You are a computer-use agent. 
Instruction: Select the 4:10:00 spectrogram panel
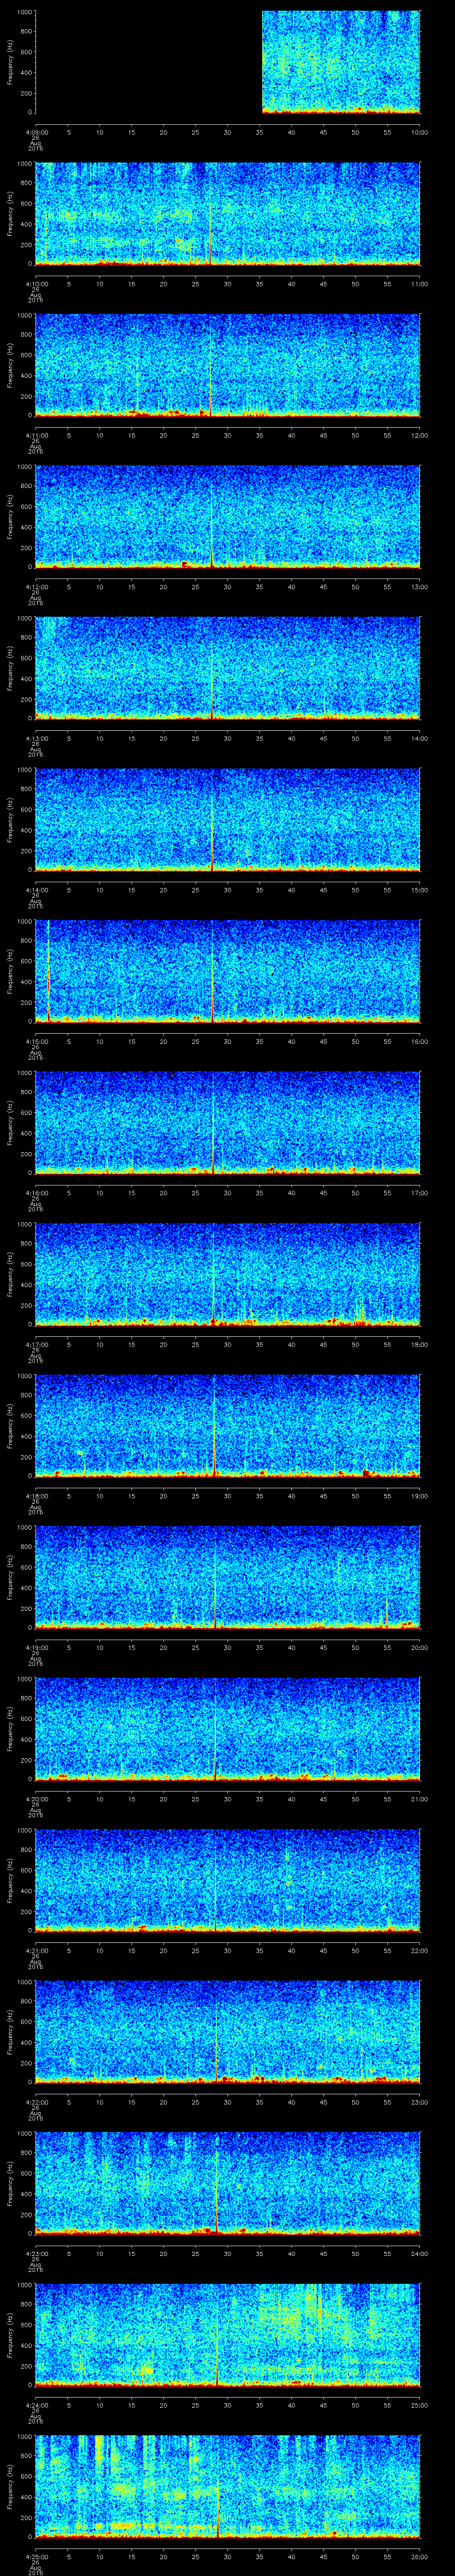click(x=228, y=214)
